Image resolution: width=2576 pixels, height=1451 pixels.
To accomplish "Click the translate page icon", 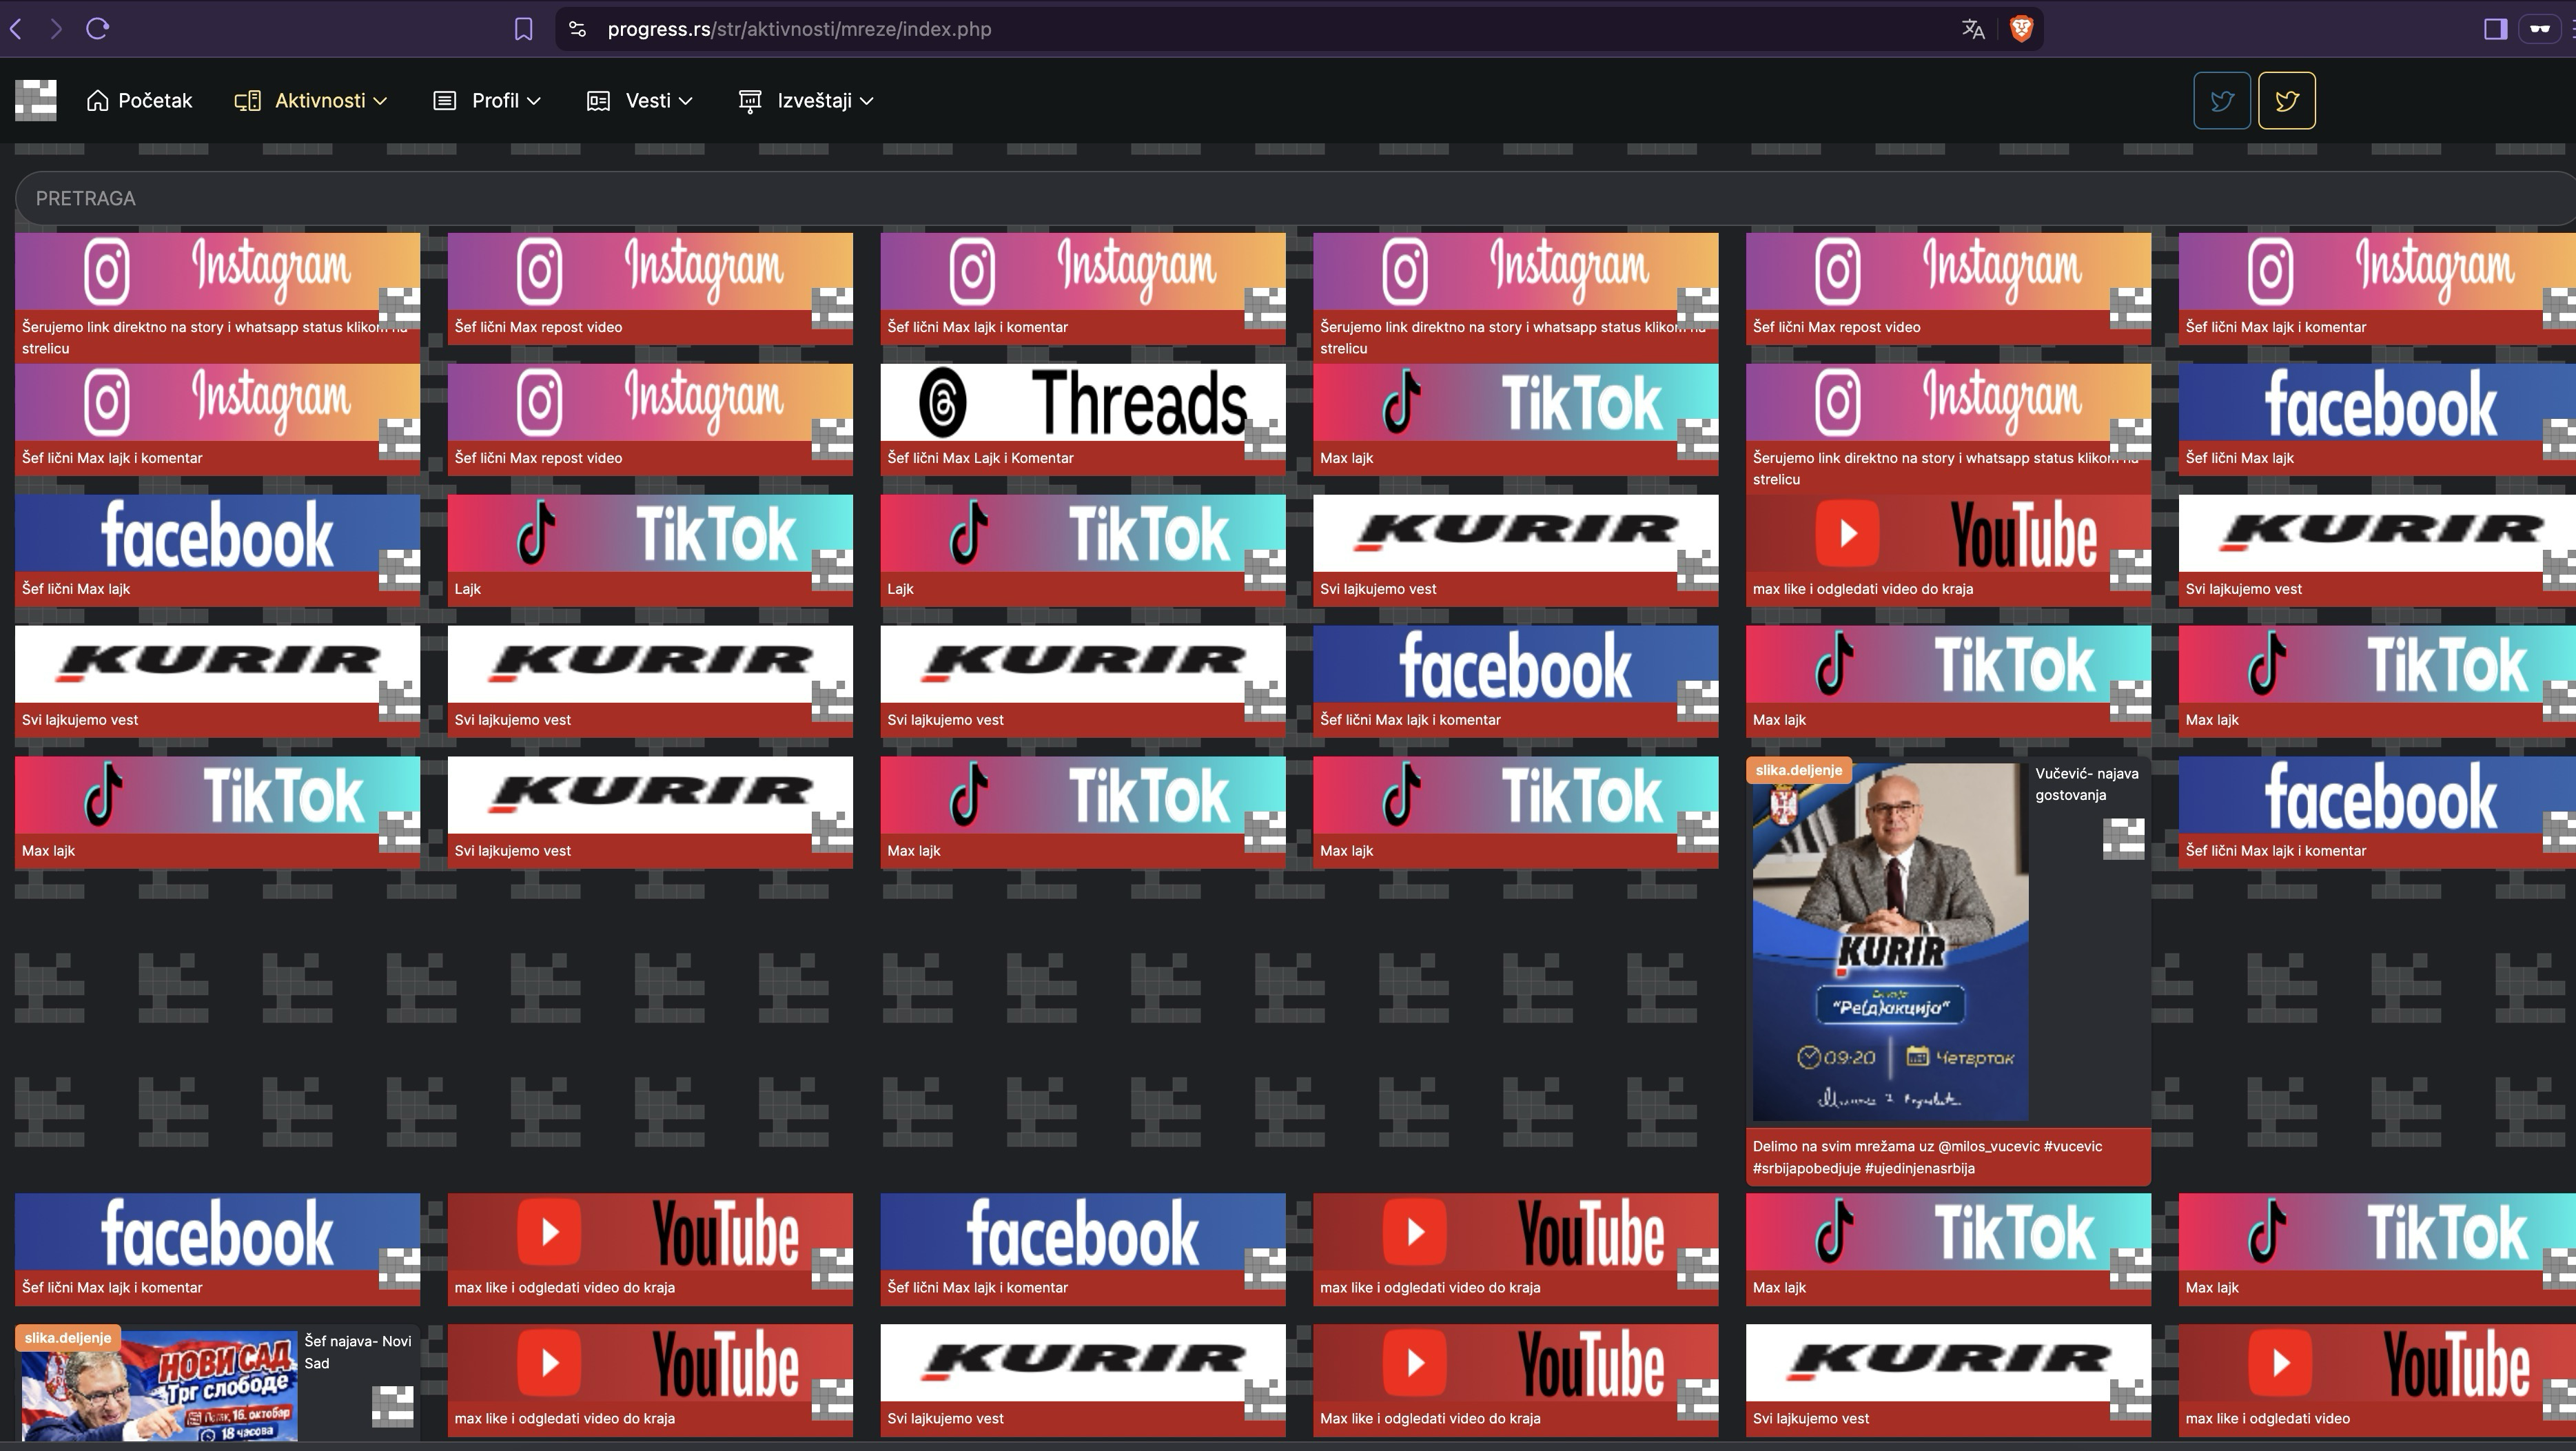I will click(1973, 29).
